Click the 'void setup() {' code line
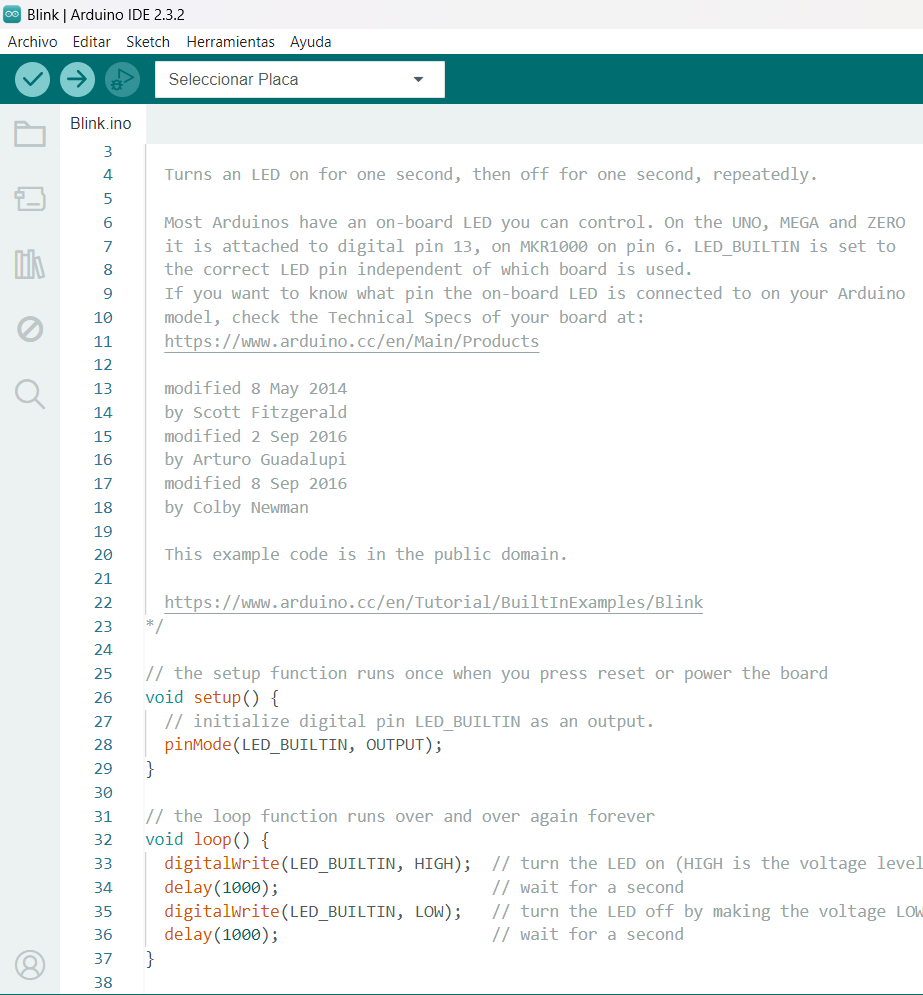 pos(212,697)
